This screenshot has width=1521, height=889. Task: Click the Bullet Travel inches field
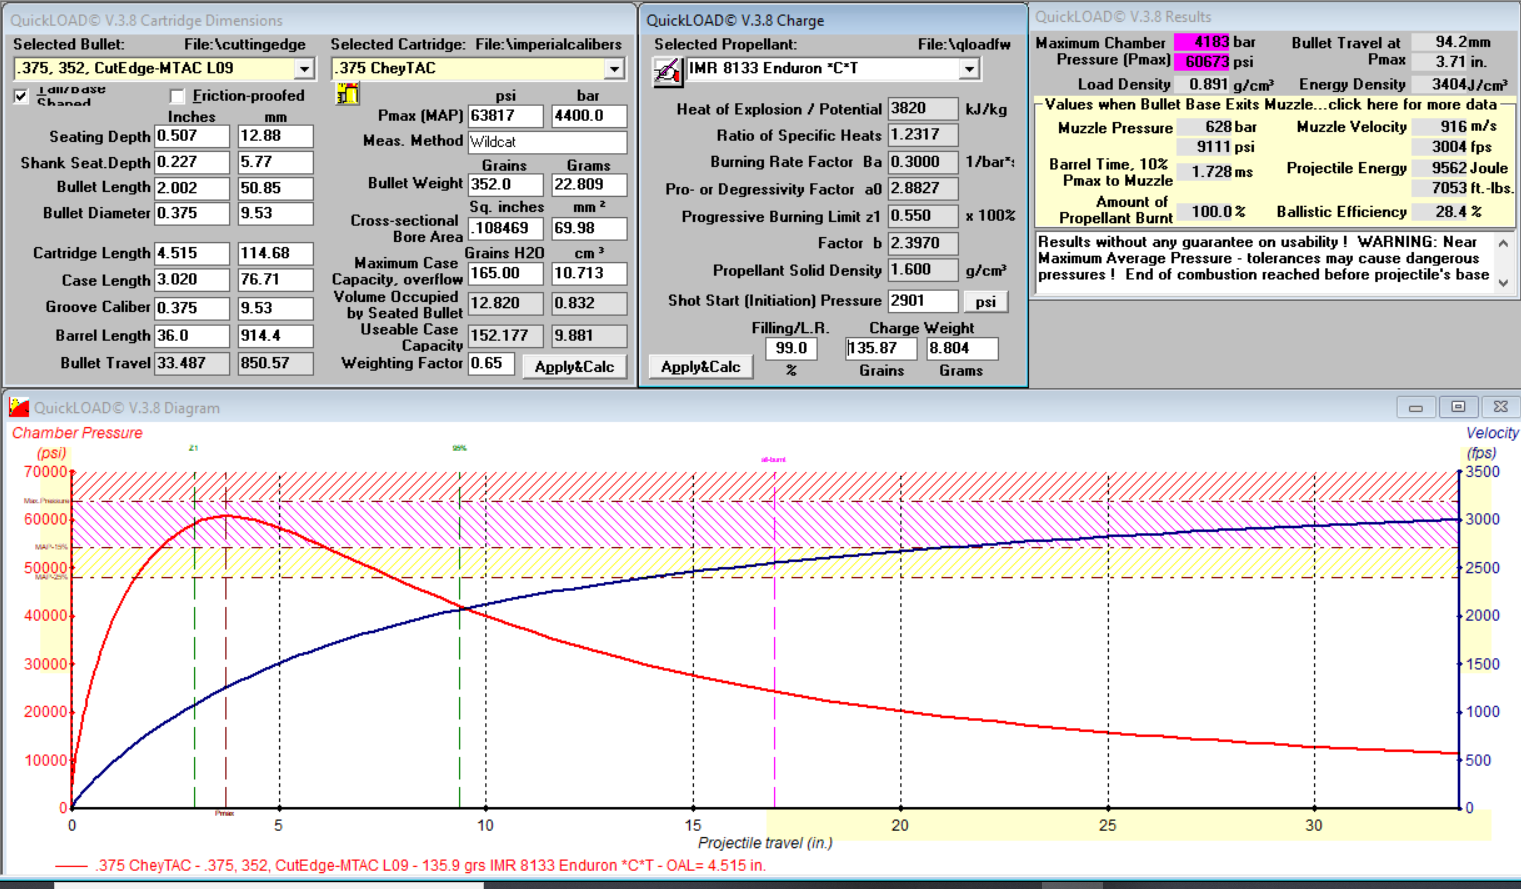point(192,363)
